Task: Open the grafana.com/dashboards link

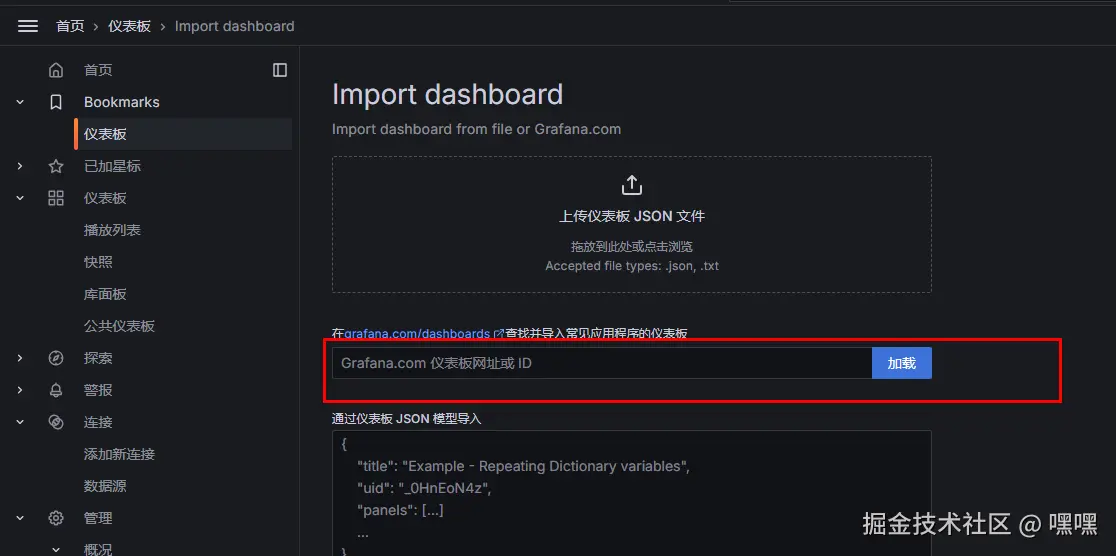Action: coord(417,333)
